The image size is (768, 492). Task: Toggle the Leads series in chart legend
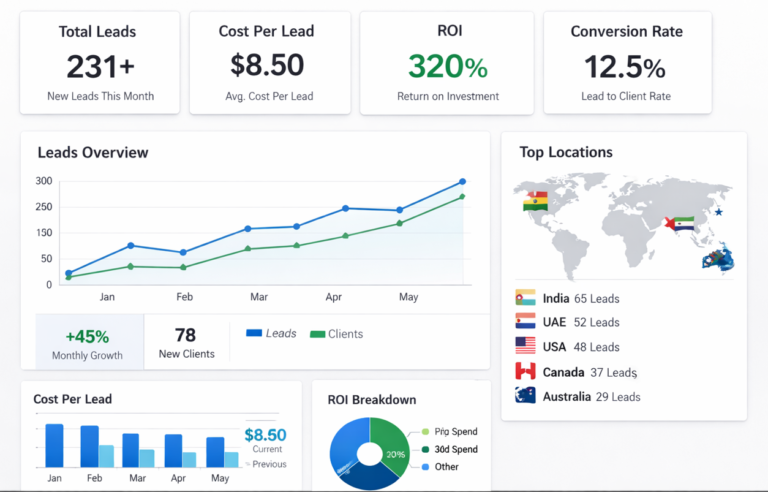[271, 333]
